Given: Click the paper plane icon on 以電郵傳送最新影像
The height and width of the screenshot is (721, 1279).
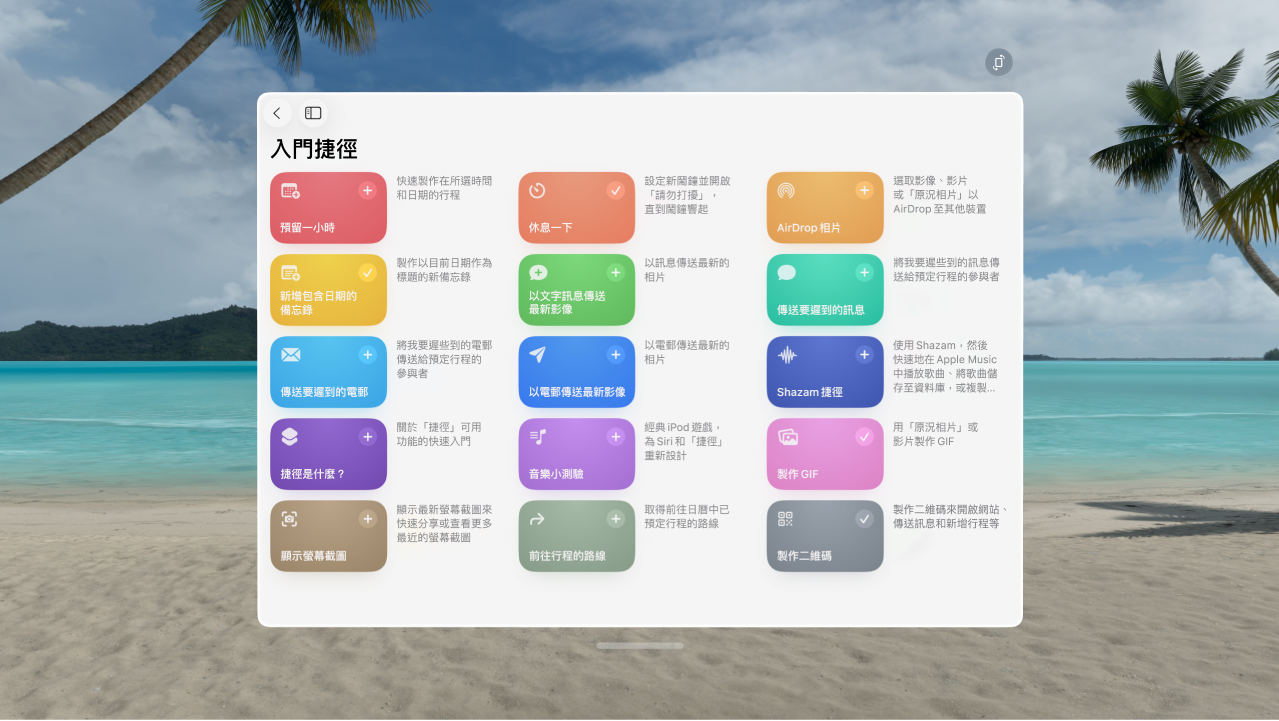Looking at the screenshot, I should pos(537,355).
